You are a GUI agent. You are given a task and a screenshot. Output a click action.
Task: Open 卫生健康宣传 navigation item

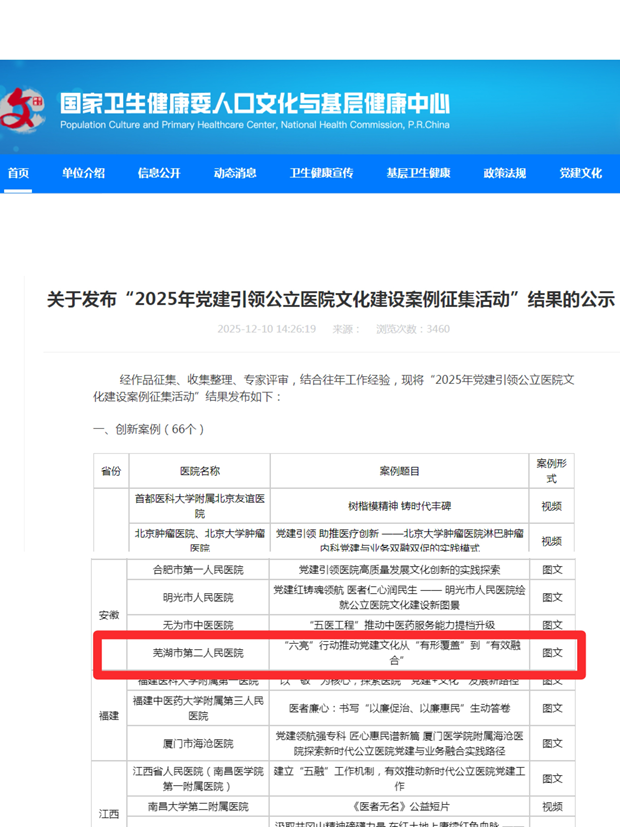click(x=322, y=173)
